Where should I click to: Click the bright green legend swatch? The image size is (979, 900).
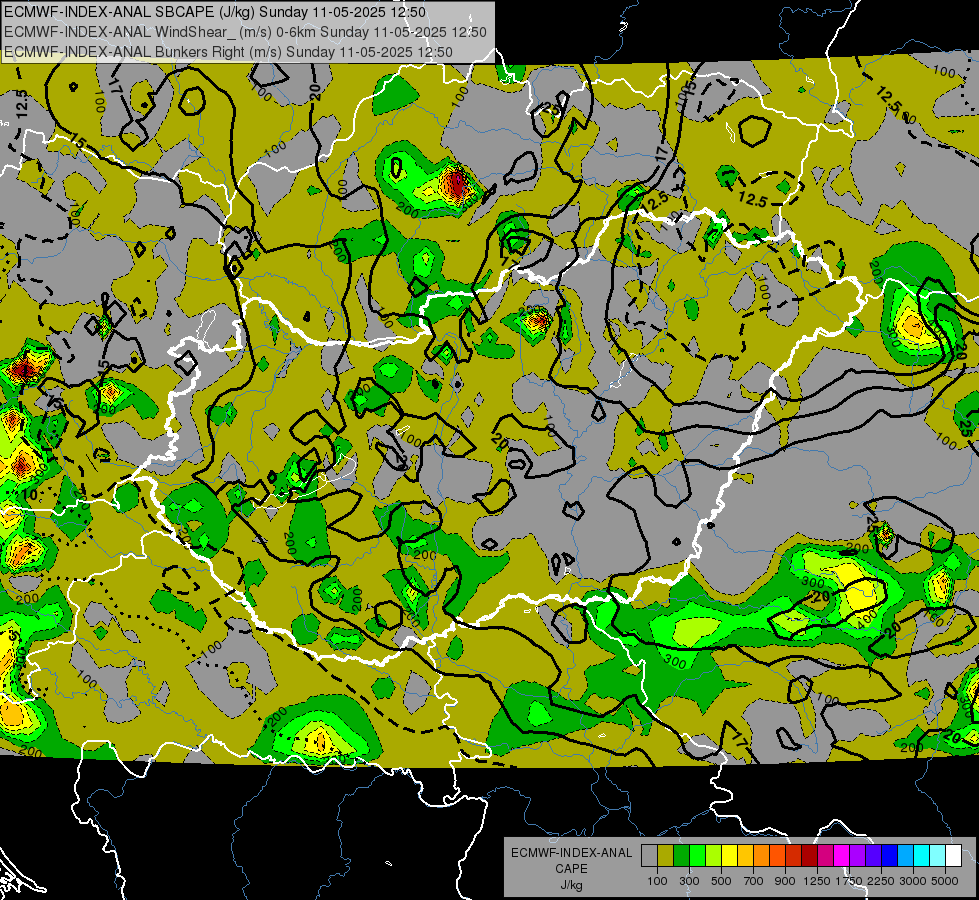coord(697,856)
